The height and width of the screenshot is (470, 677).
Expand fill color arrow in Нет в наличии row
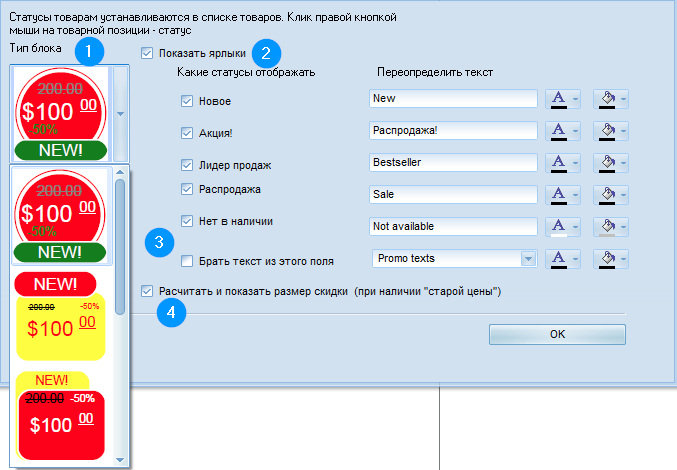[623, 227]
